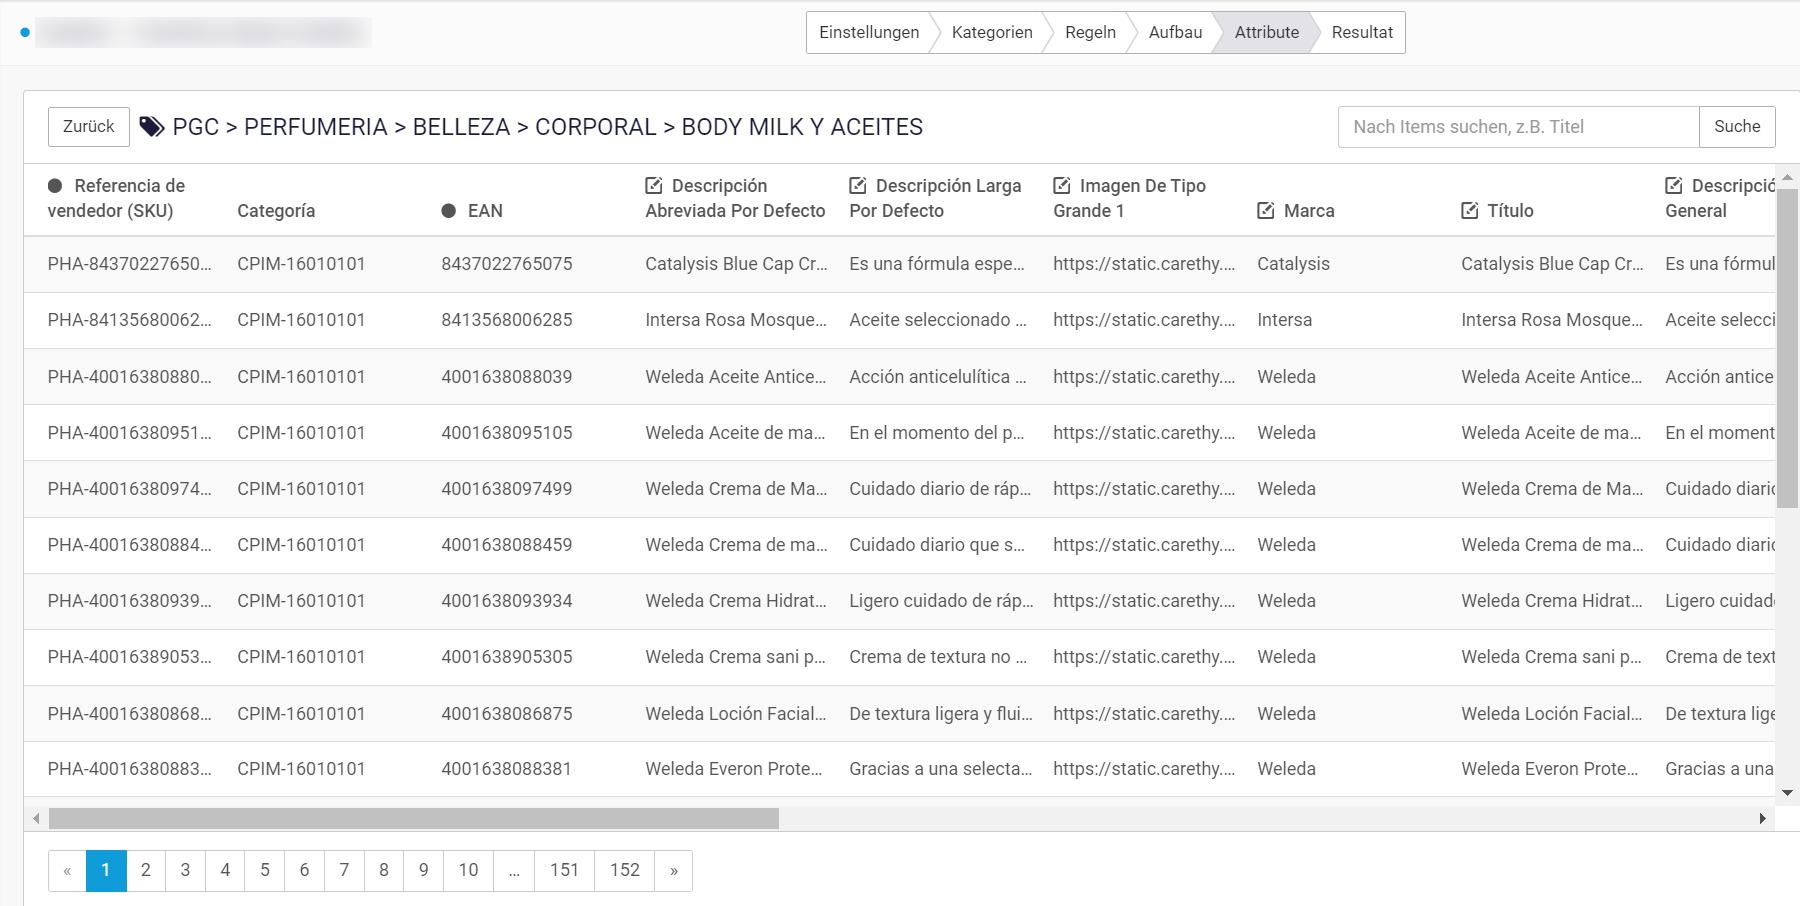Click the Suche button
This screenshot has height=906, width=1800.
[x=1737, y=127]
